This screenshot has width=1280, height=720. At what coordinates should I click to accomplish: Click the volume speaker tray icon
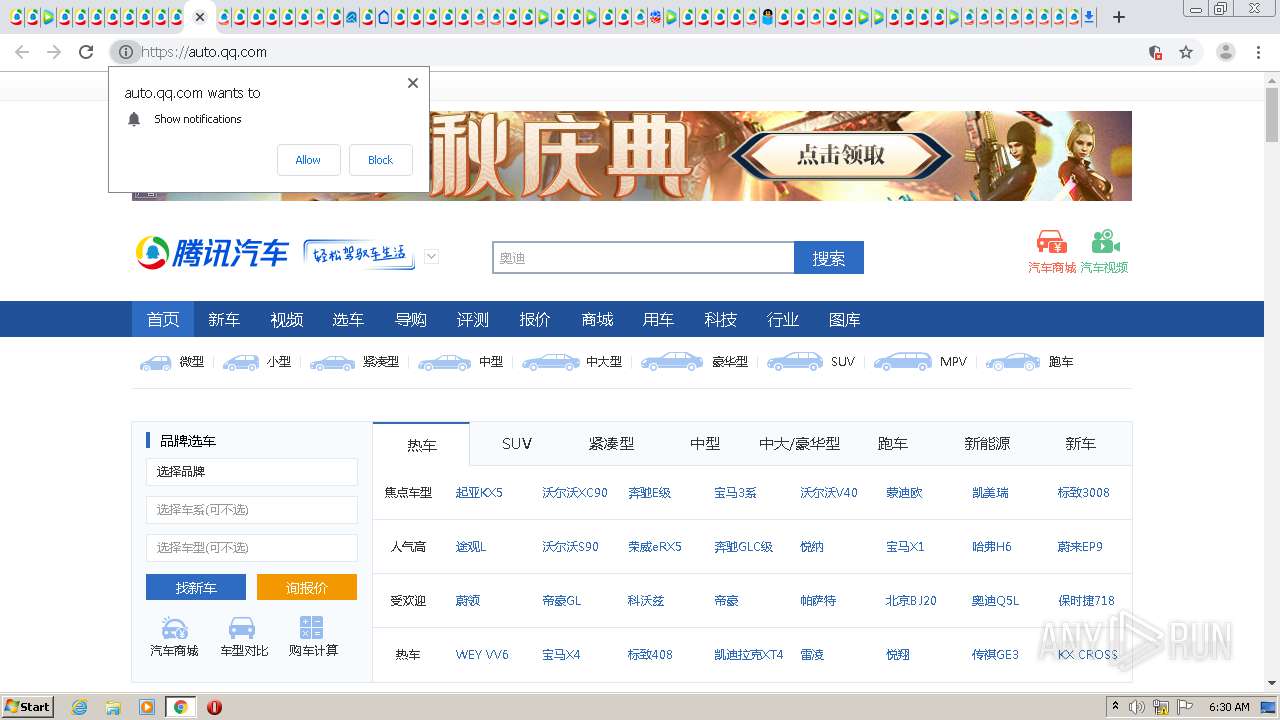coord(1137,707)
